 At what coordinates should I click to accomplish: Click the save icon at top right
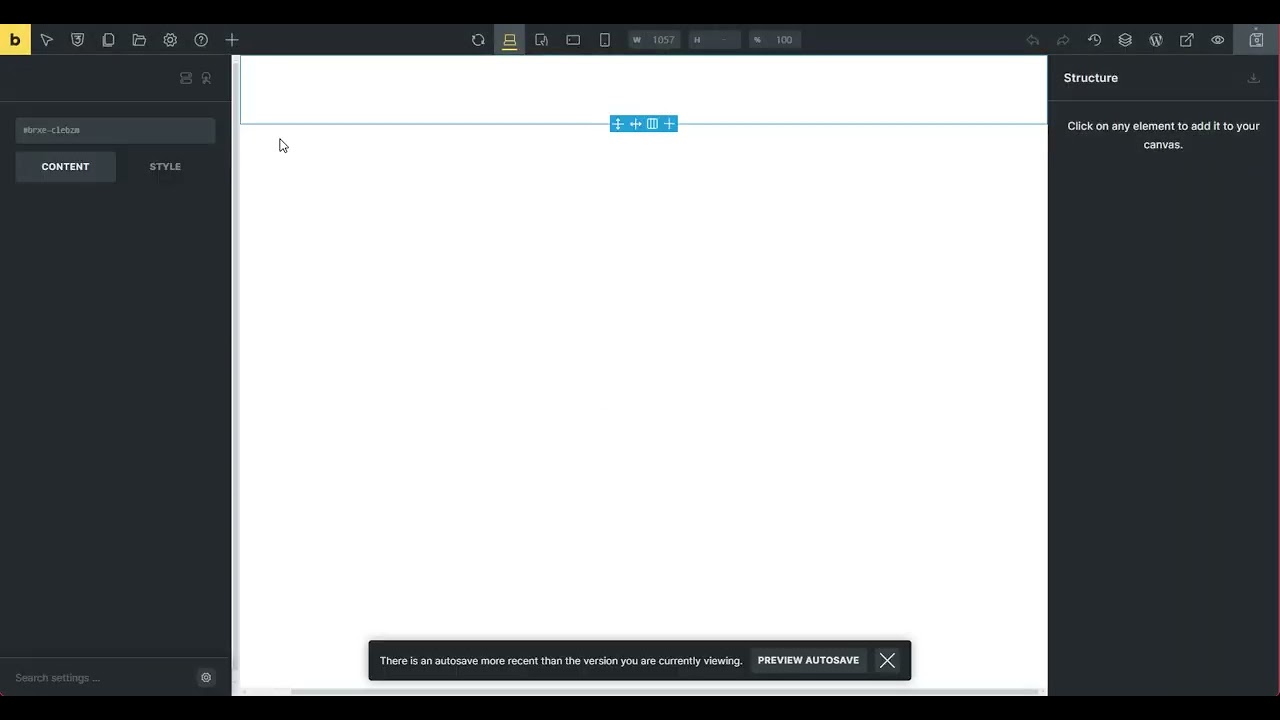coord(1256,40)
